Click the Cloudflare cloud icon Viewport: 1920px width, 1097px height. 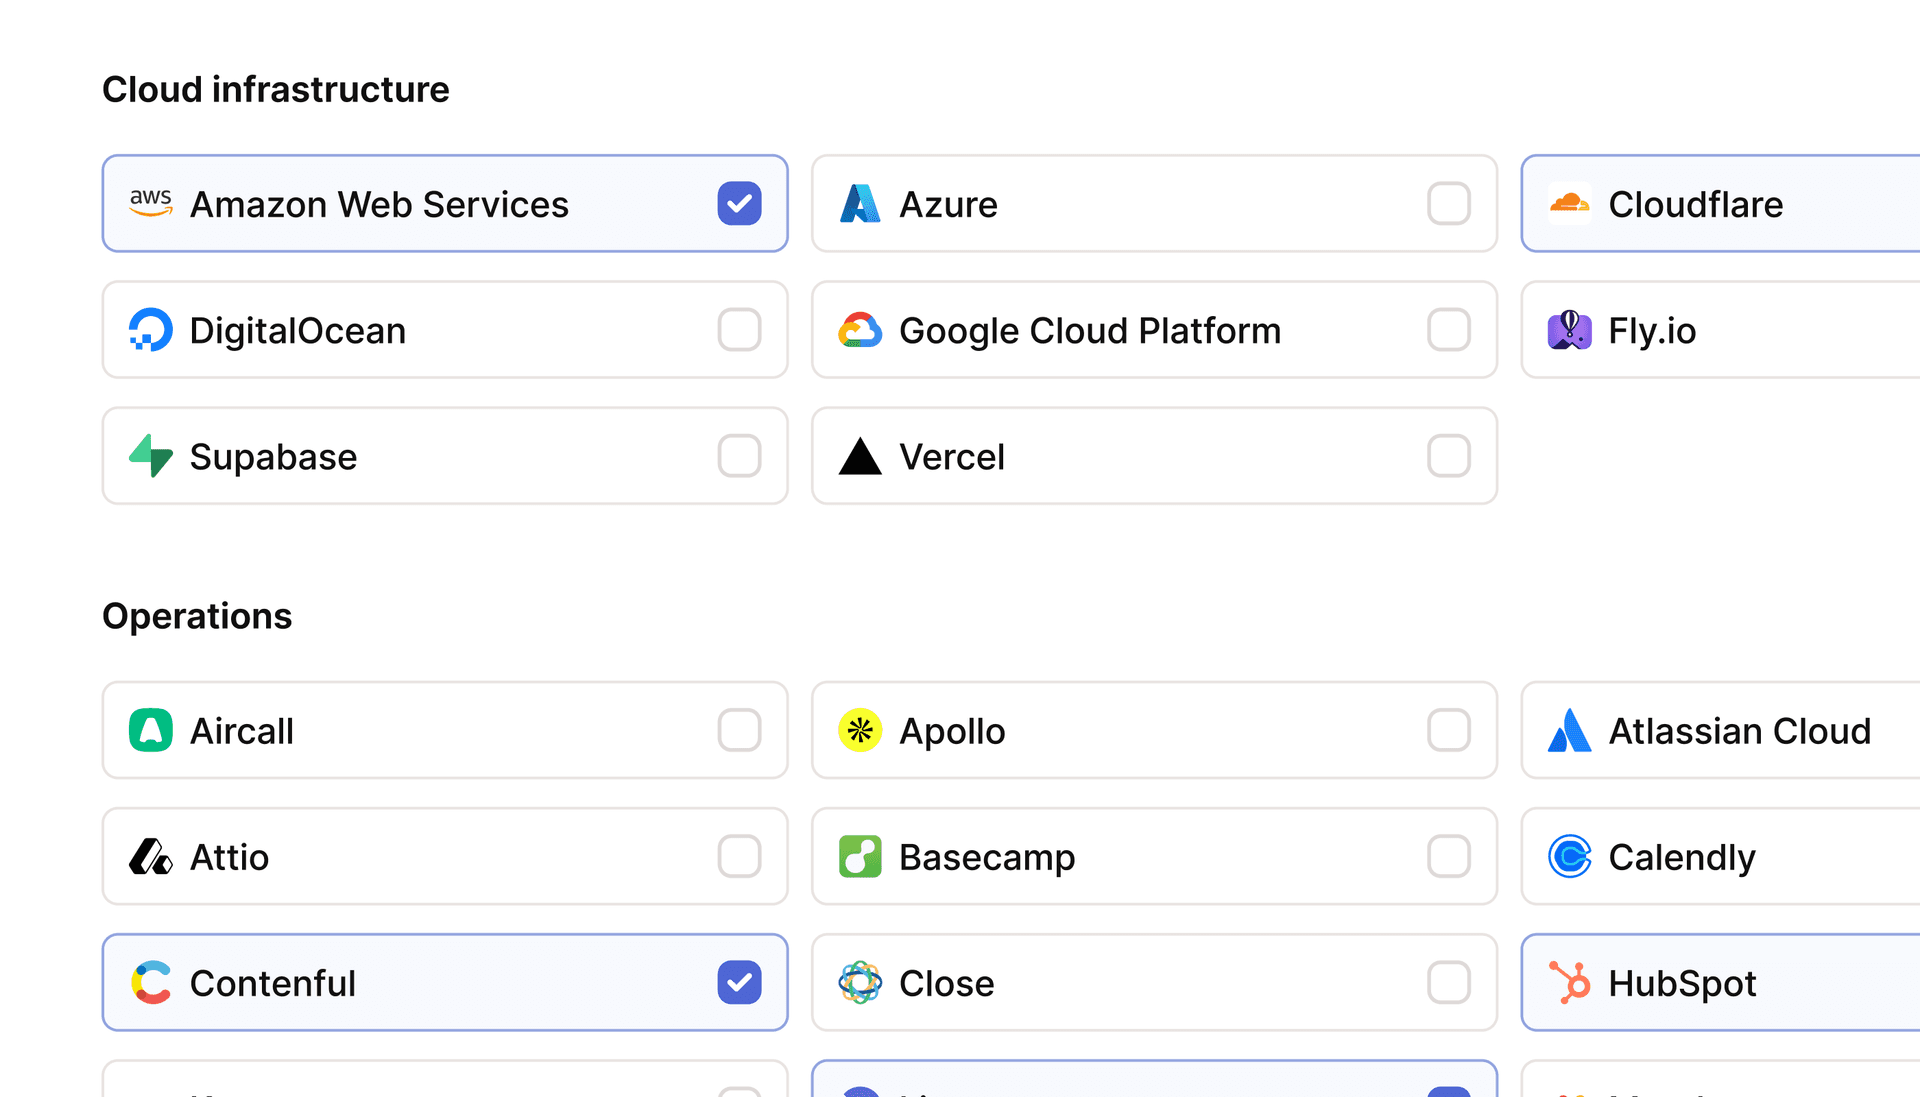(x=1571, y=204)
